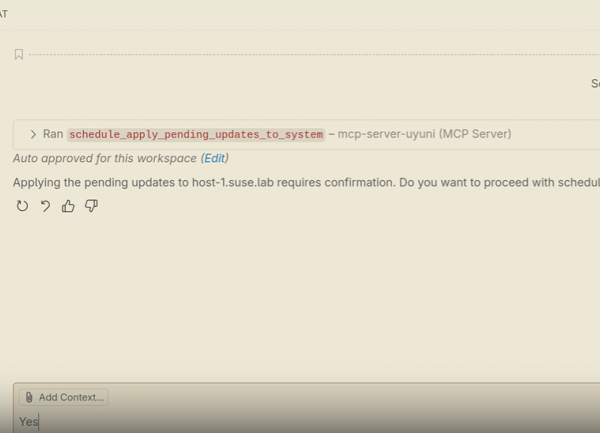Click the mcp-server-uyuni (MCP Server) label
Screen dimensions: 600x433
point(424,134)
